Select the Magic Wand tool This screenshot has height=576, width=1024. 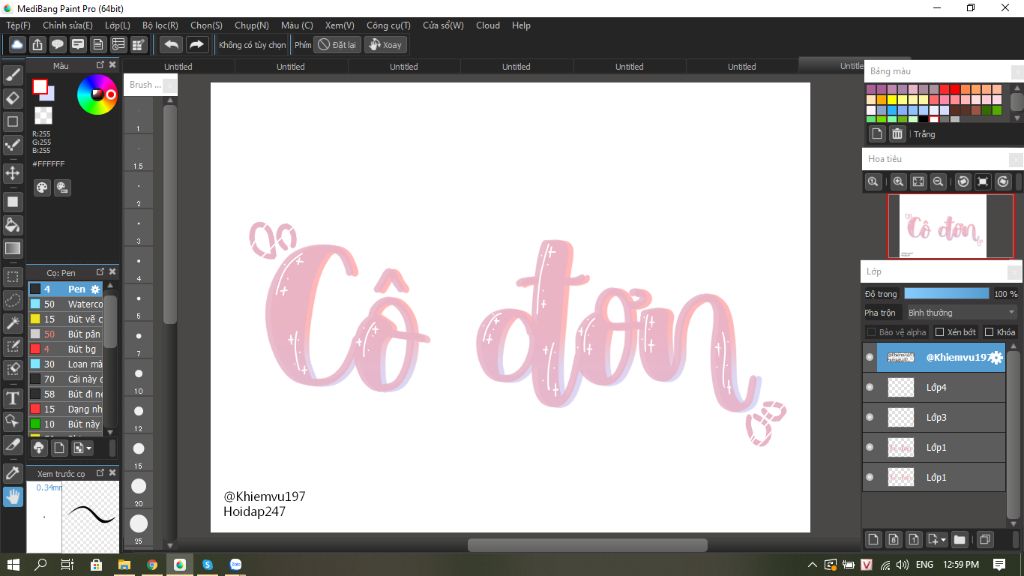coord(12,323)
